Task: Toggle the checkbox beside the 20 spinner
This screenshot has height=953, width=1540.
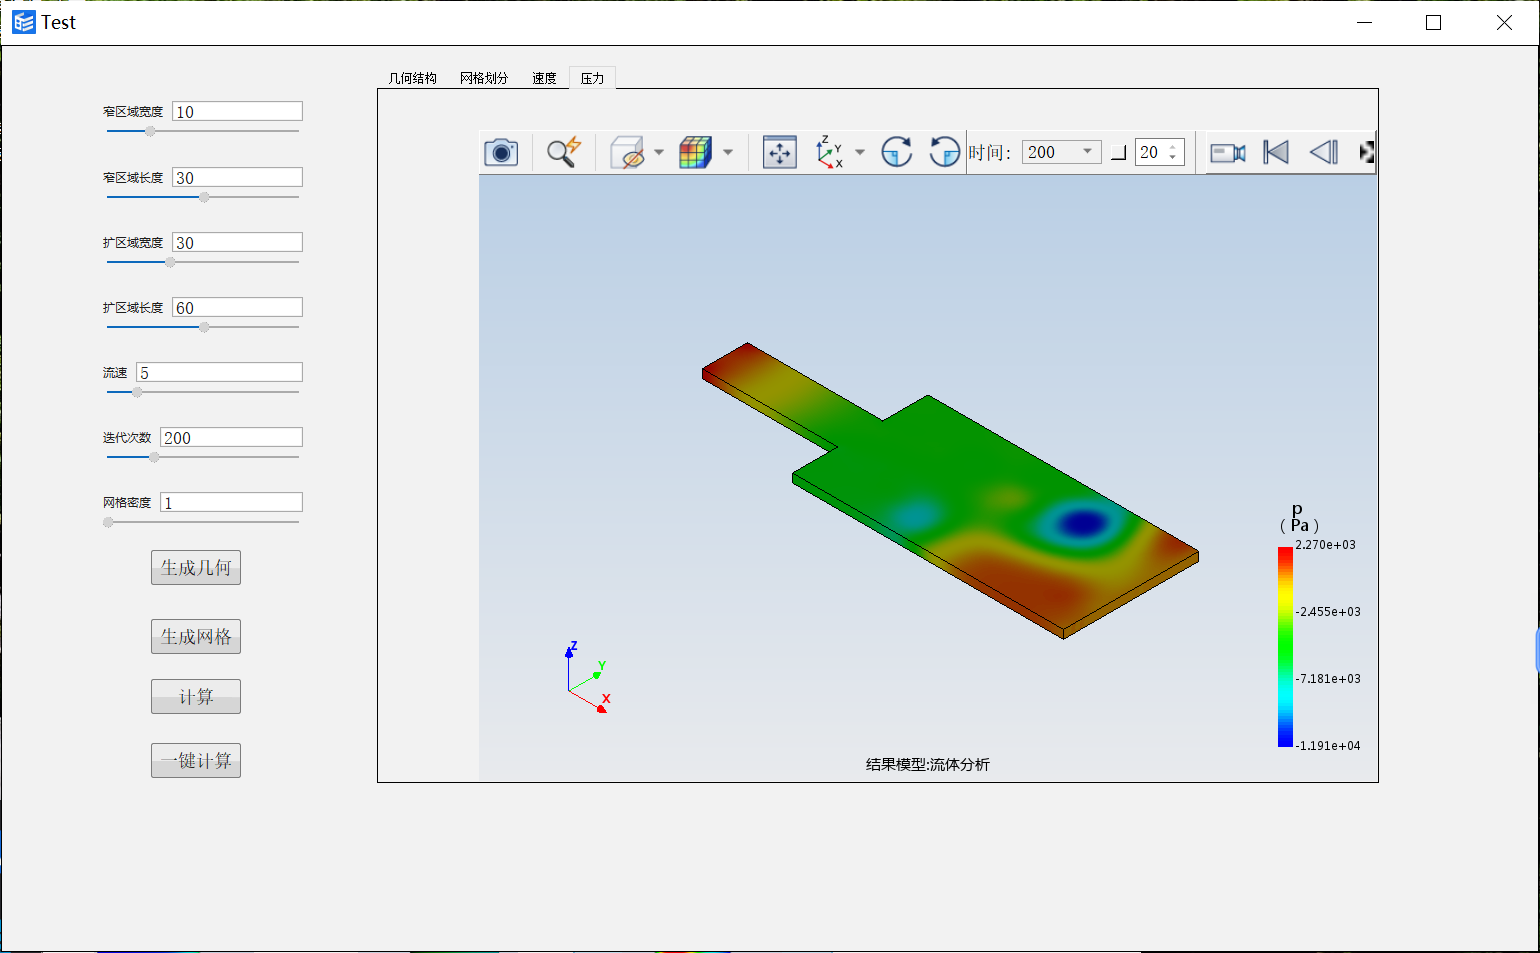Action: coord(1119,153)
